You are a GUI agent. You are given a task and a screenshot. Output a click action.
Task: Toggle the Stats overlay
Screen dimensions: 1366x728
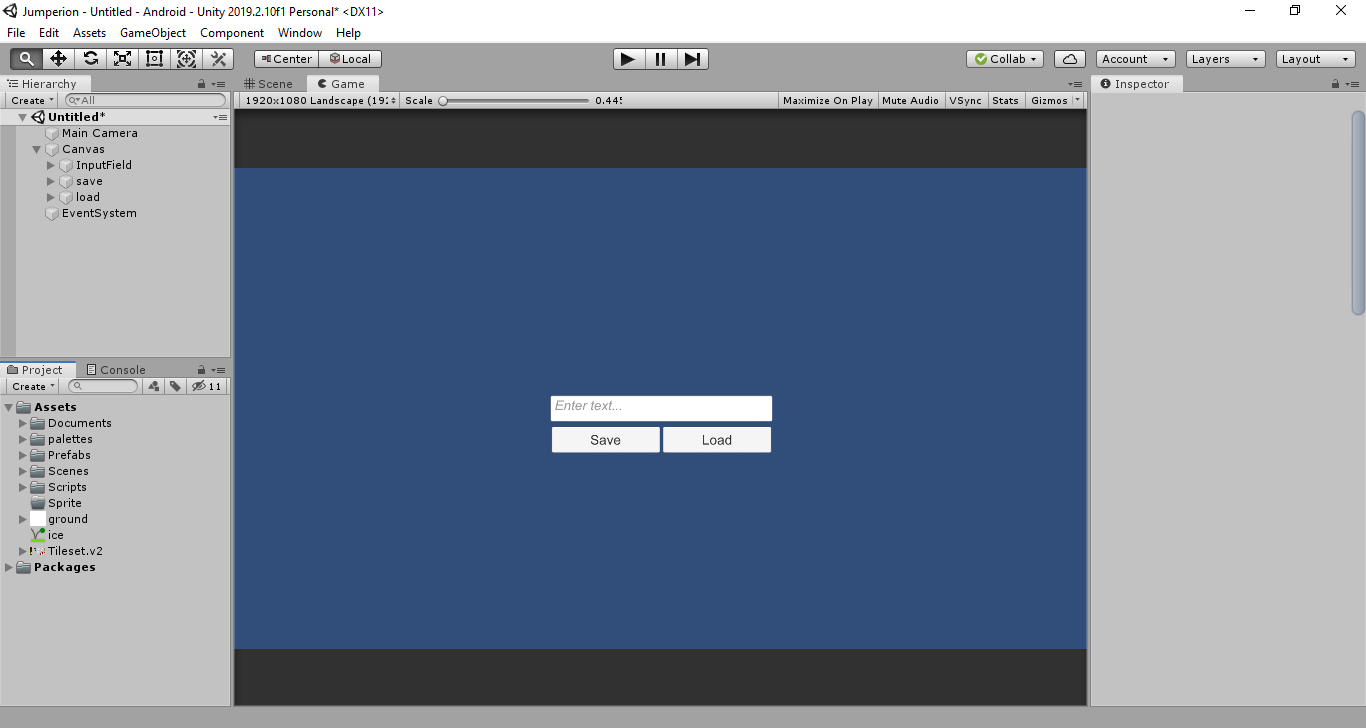[x=1005, y=100]
